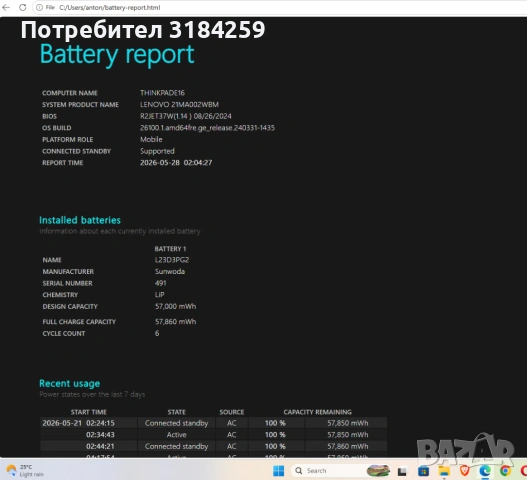Viewport: 527px width, 480px height.
Task: Click the Active state cell at 02:34:43
Action: [x=176, y=435]
